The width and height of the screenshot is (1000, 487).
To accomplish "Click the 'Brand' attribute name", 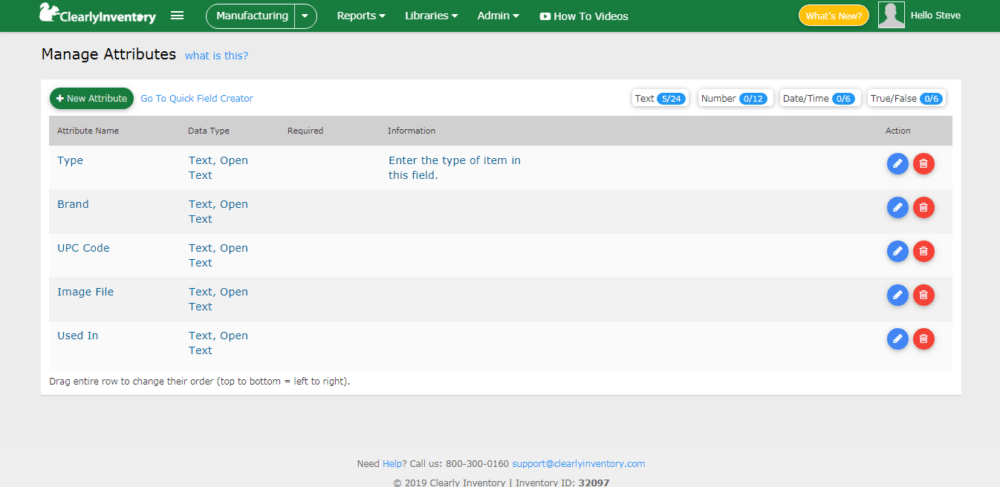I will point(73,205).
